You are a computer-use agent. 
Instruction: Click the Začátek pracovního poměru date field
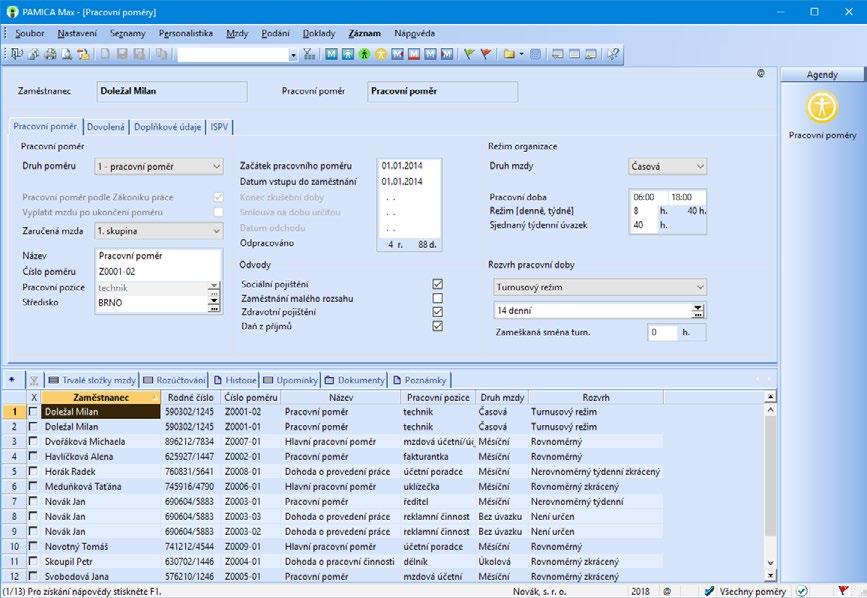[x=409, y=166]
